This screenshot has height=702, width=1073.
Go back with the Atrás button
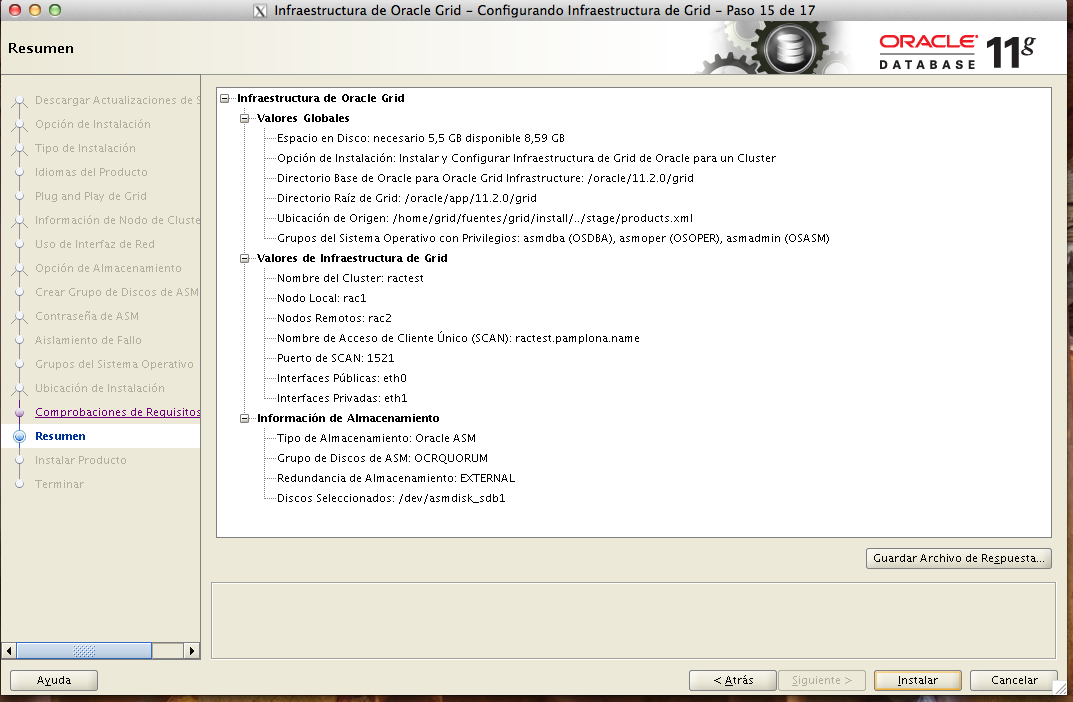coord(733,680)
